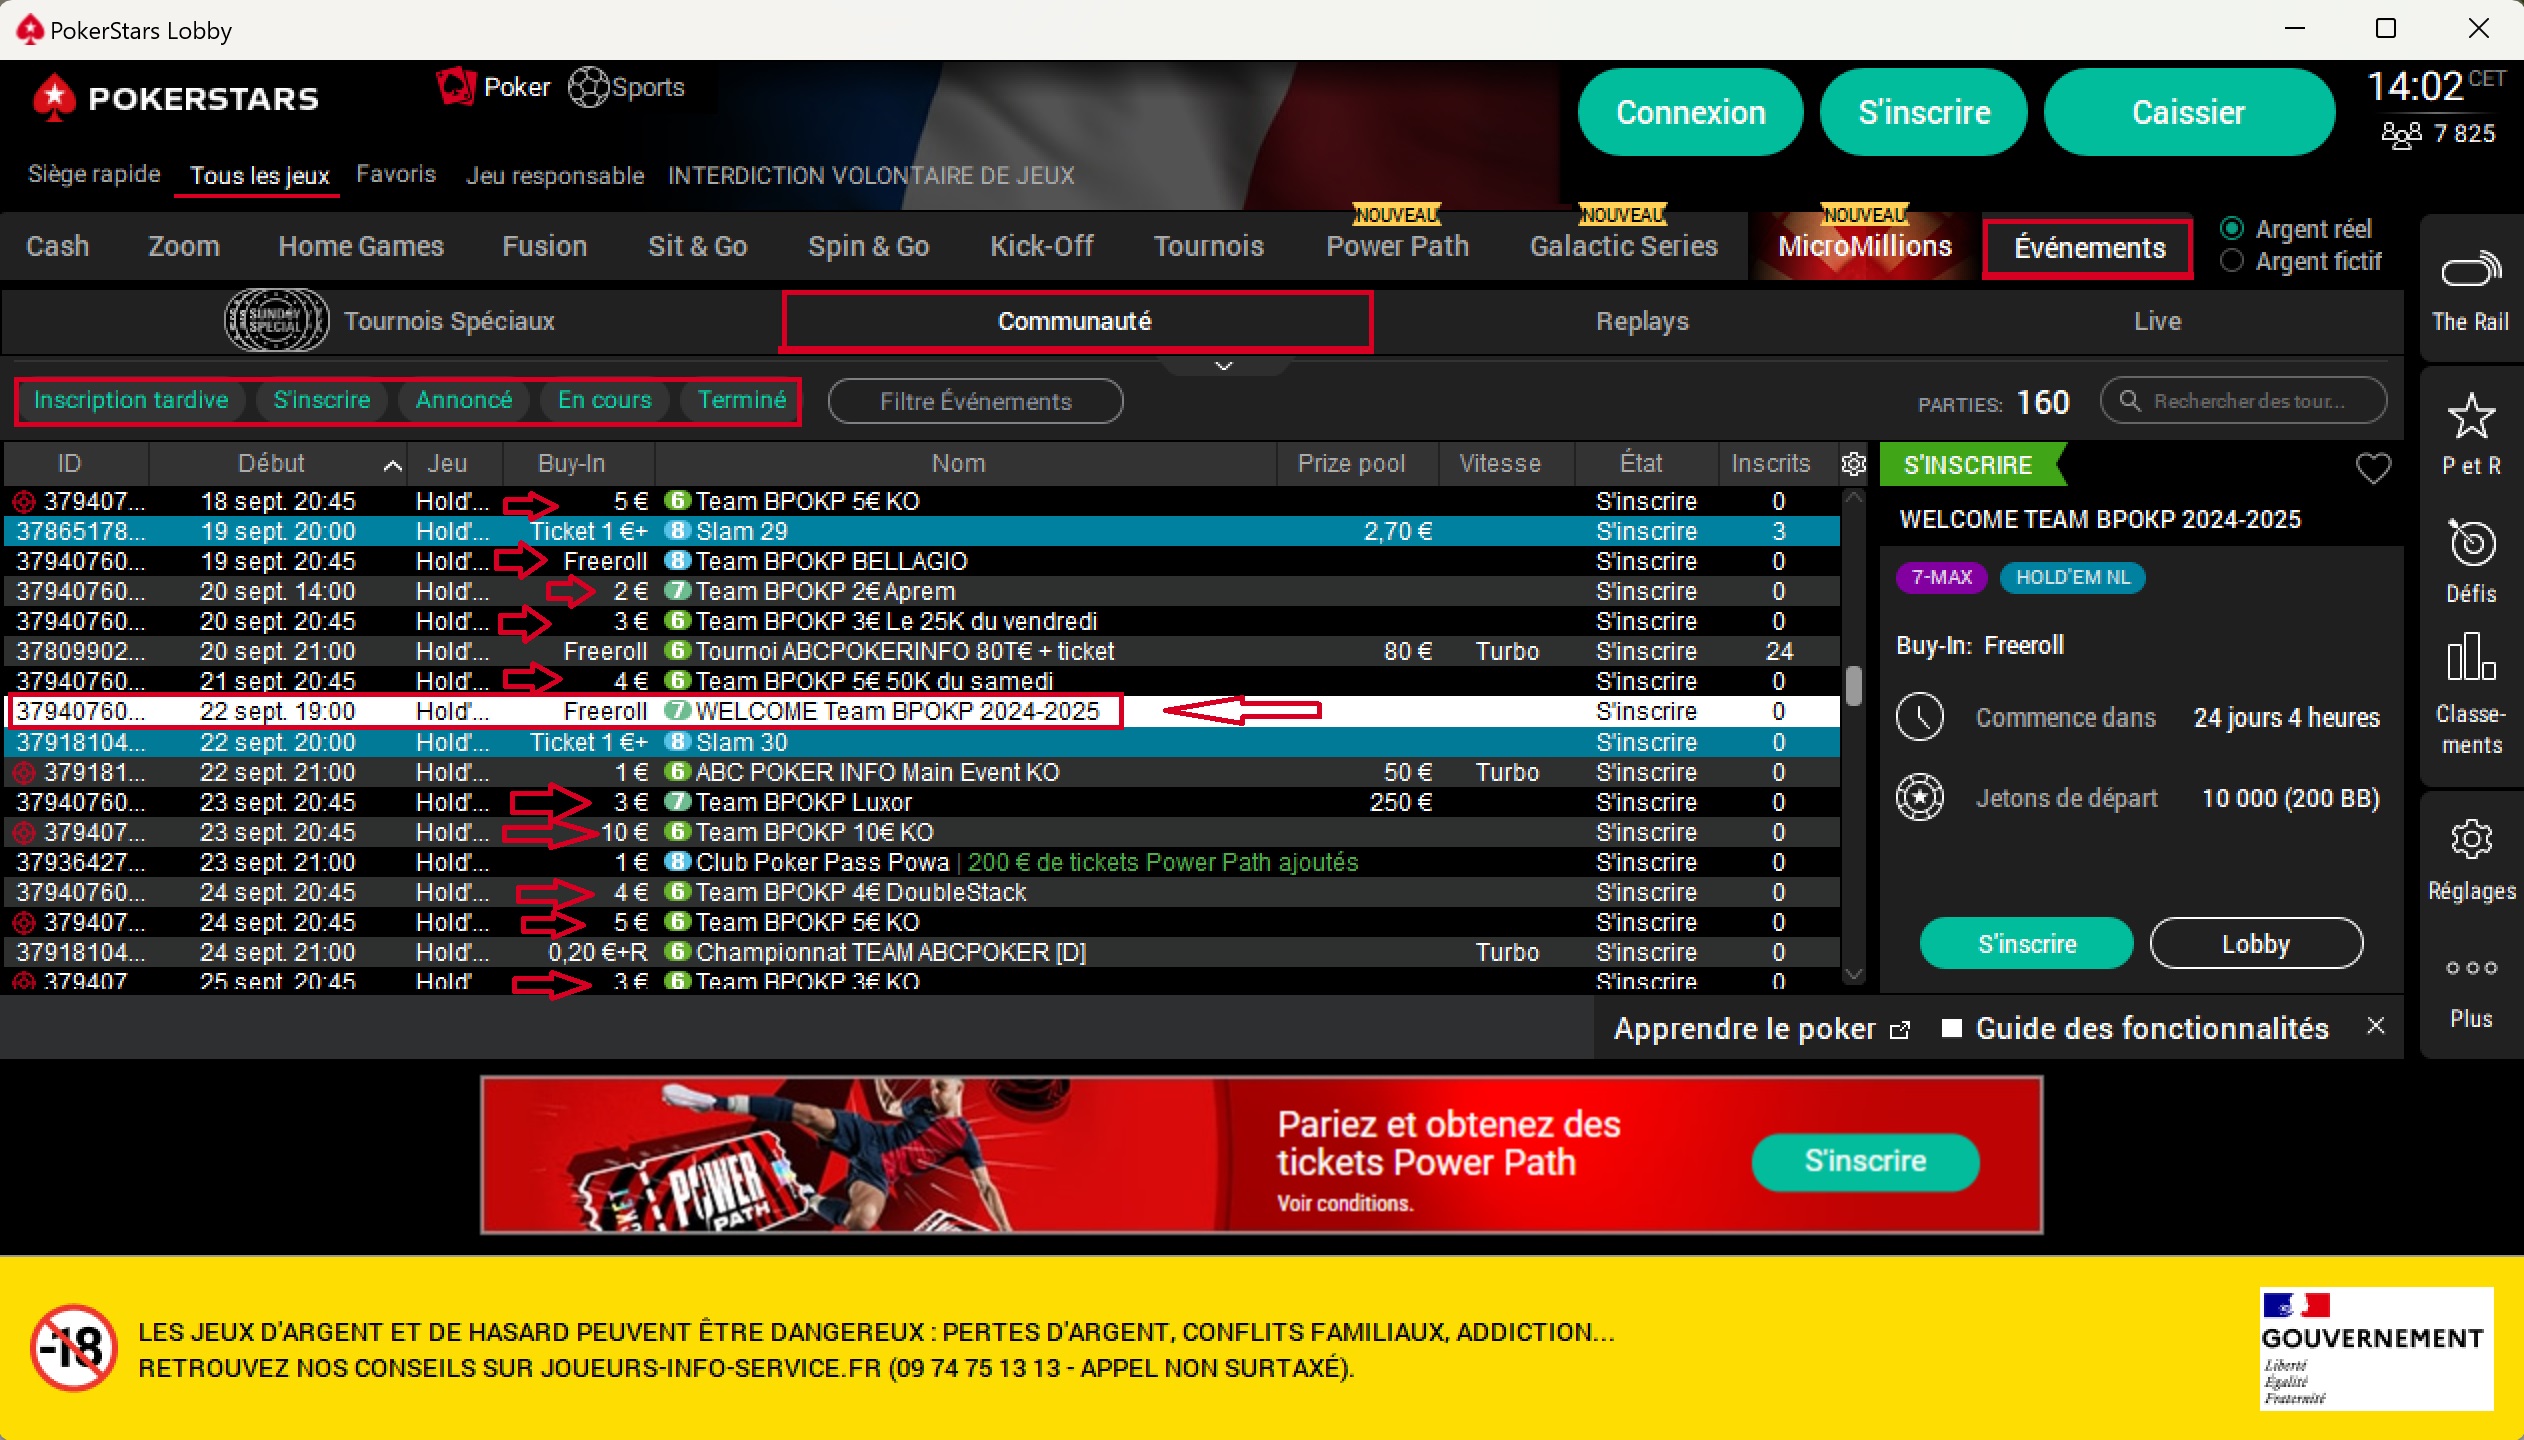This screenshot has height=1440, width=2524.
Task: Open the Spin & Go tab
Action: tap(869, 246)
